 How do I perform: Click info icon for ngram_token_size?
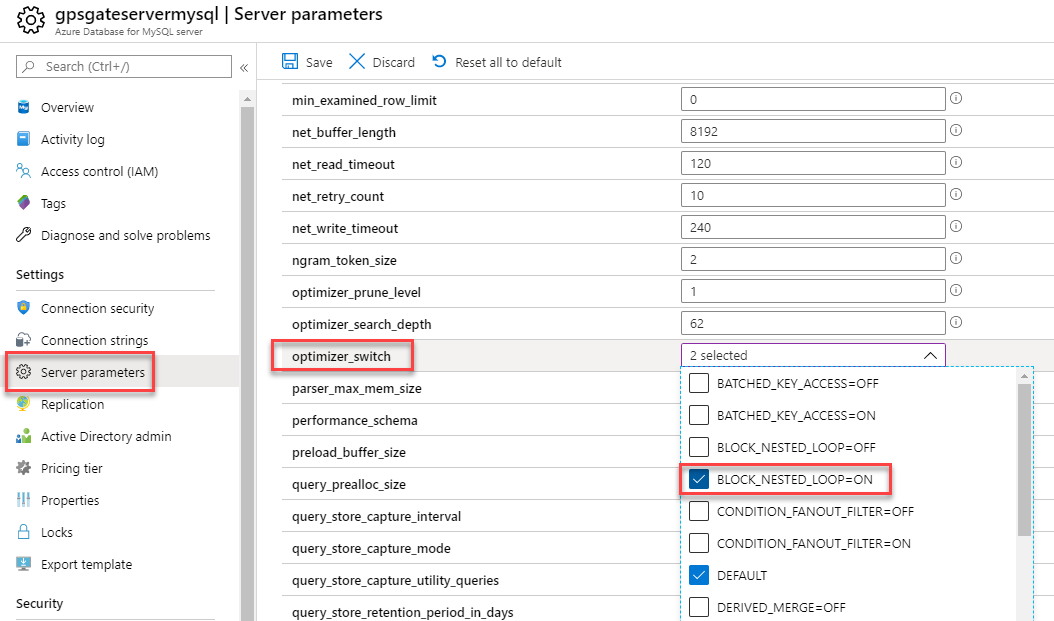956,258
